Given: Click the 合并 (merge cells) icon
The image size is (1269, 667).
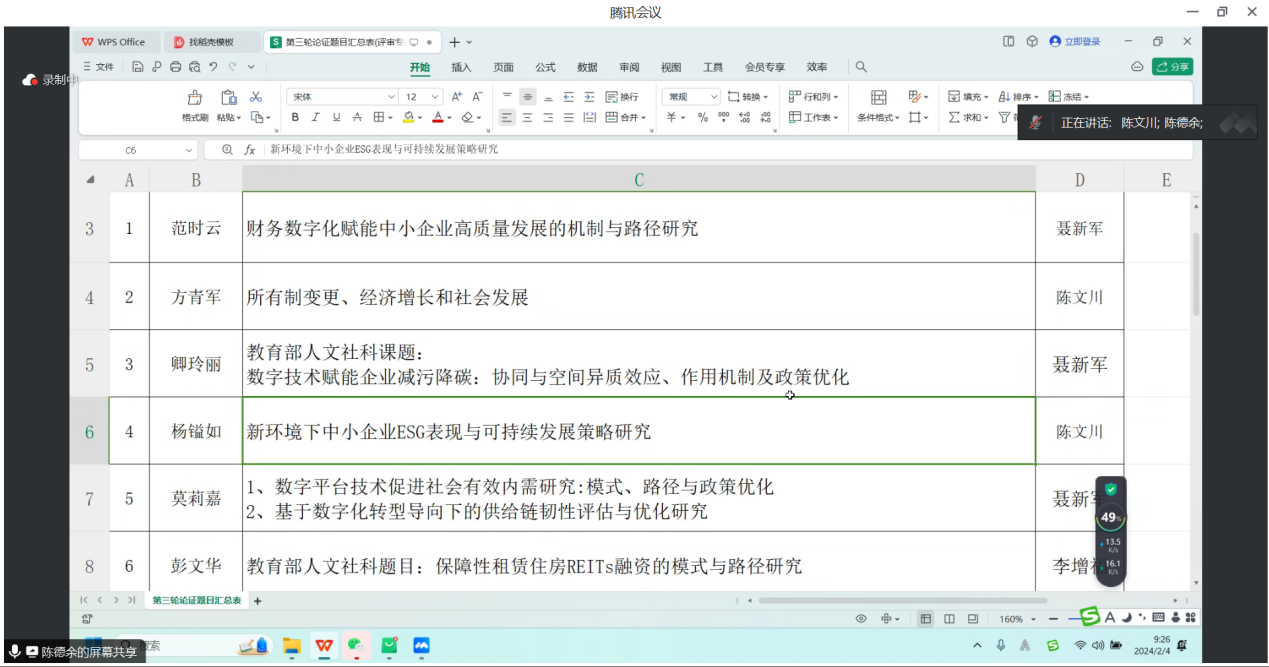Looking at the screenshot, I should tap(612, 118).
